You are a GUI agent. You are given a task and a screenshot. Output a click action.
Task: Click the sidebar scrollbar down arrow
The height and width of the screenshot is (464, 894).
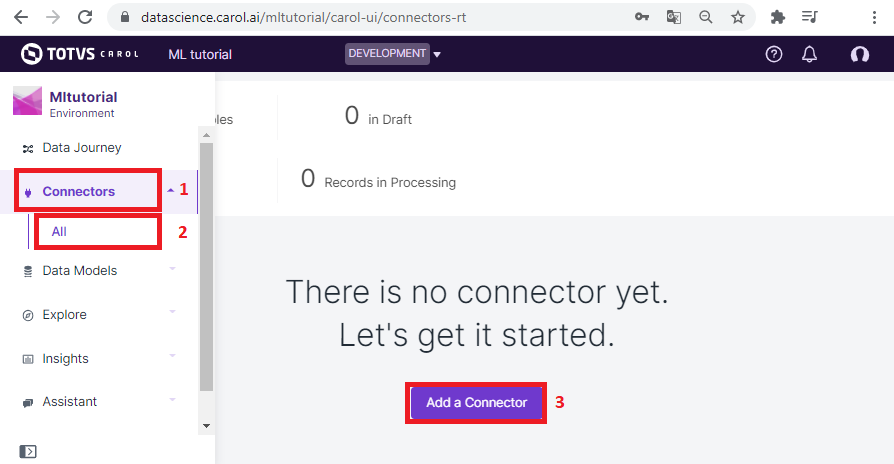tap(206, 426)
